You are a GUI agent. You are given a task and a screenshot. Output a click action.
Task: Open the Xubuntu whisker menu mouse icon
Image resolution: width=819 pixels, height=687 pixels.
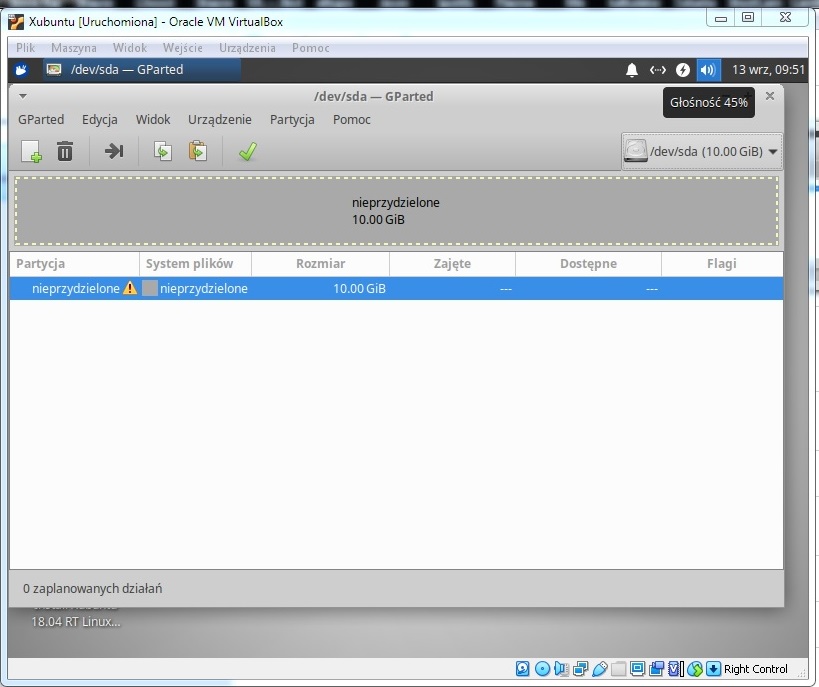coord(21,69)
